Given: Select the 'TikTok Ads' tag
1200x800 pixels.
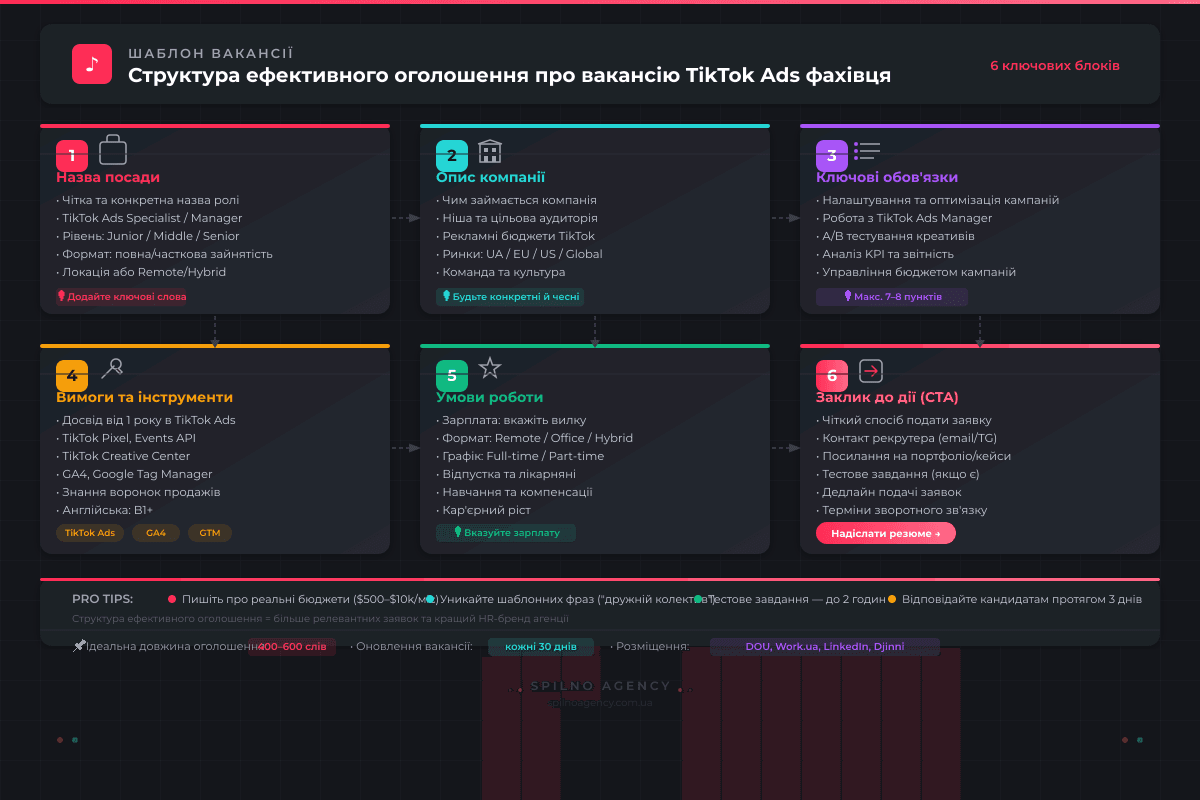Looking at the screenshot, I should point(90,533).
